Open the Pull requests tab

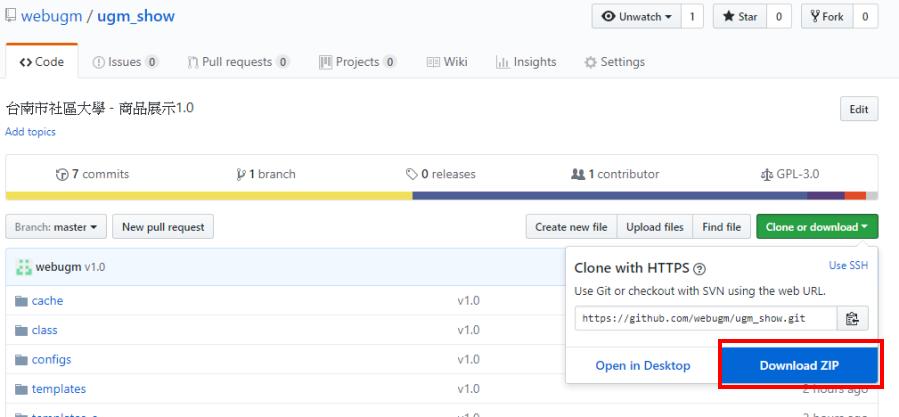238,62
